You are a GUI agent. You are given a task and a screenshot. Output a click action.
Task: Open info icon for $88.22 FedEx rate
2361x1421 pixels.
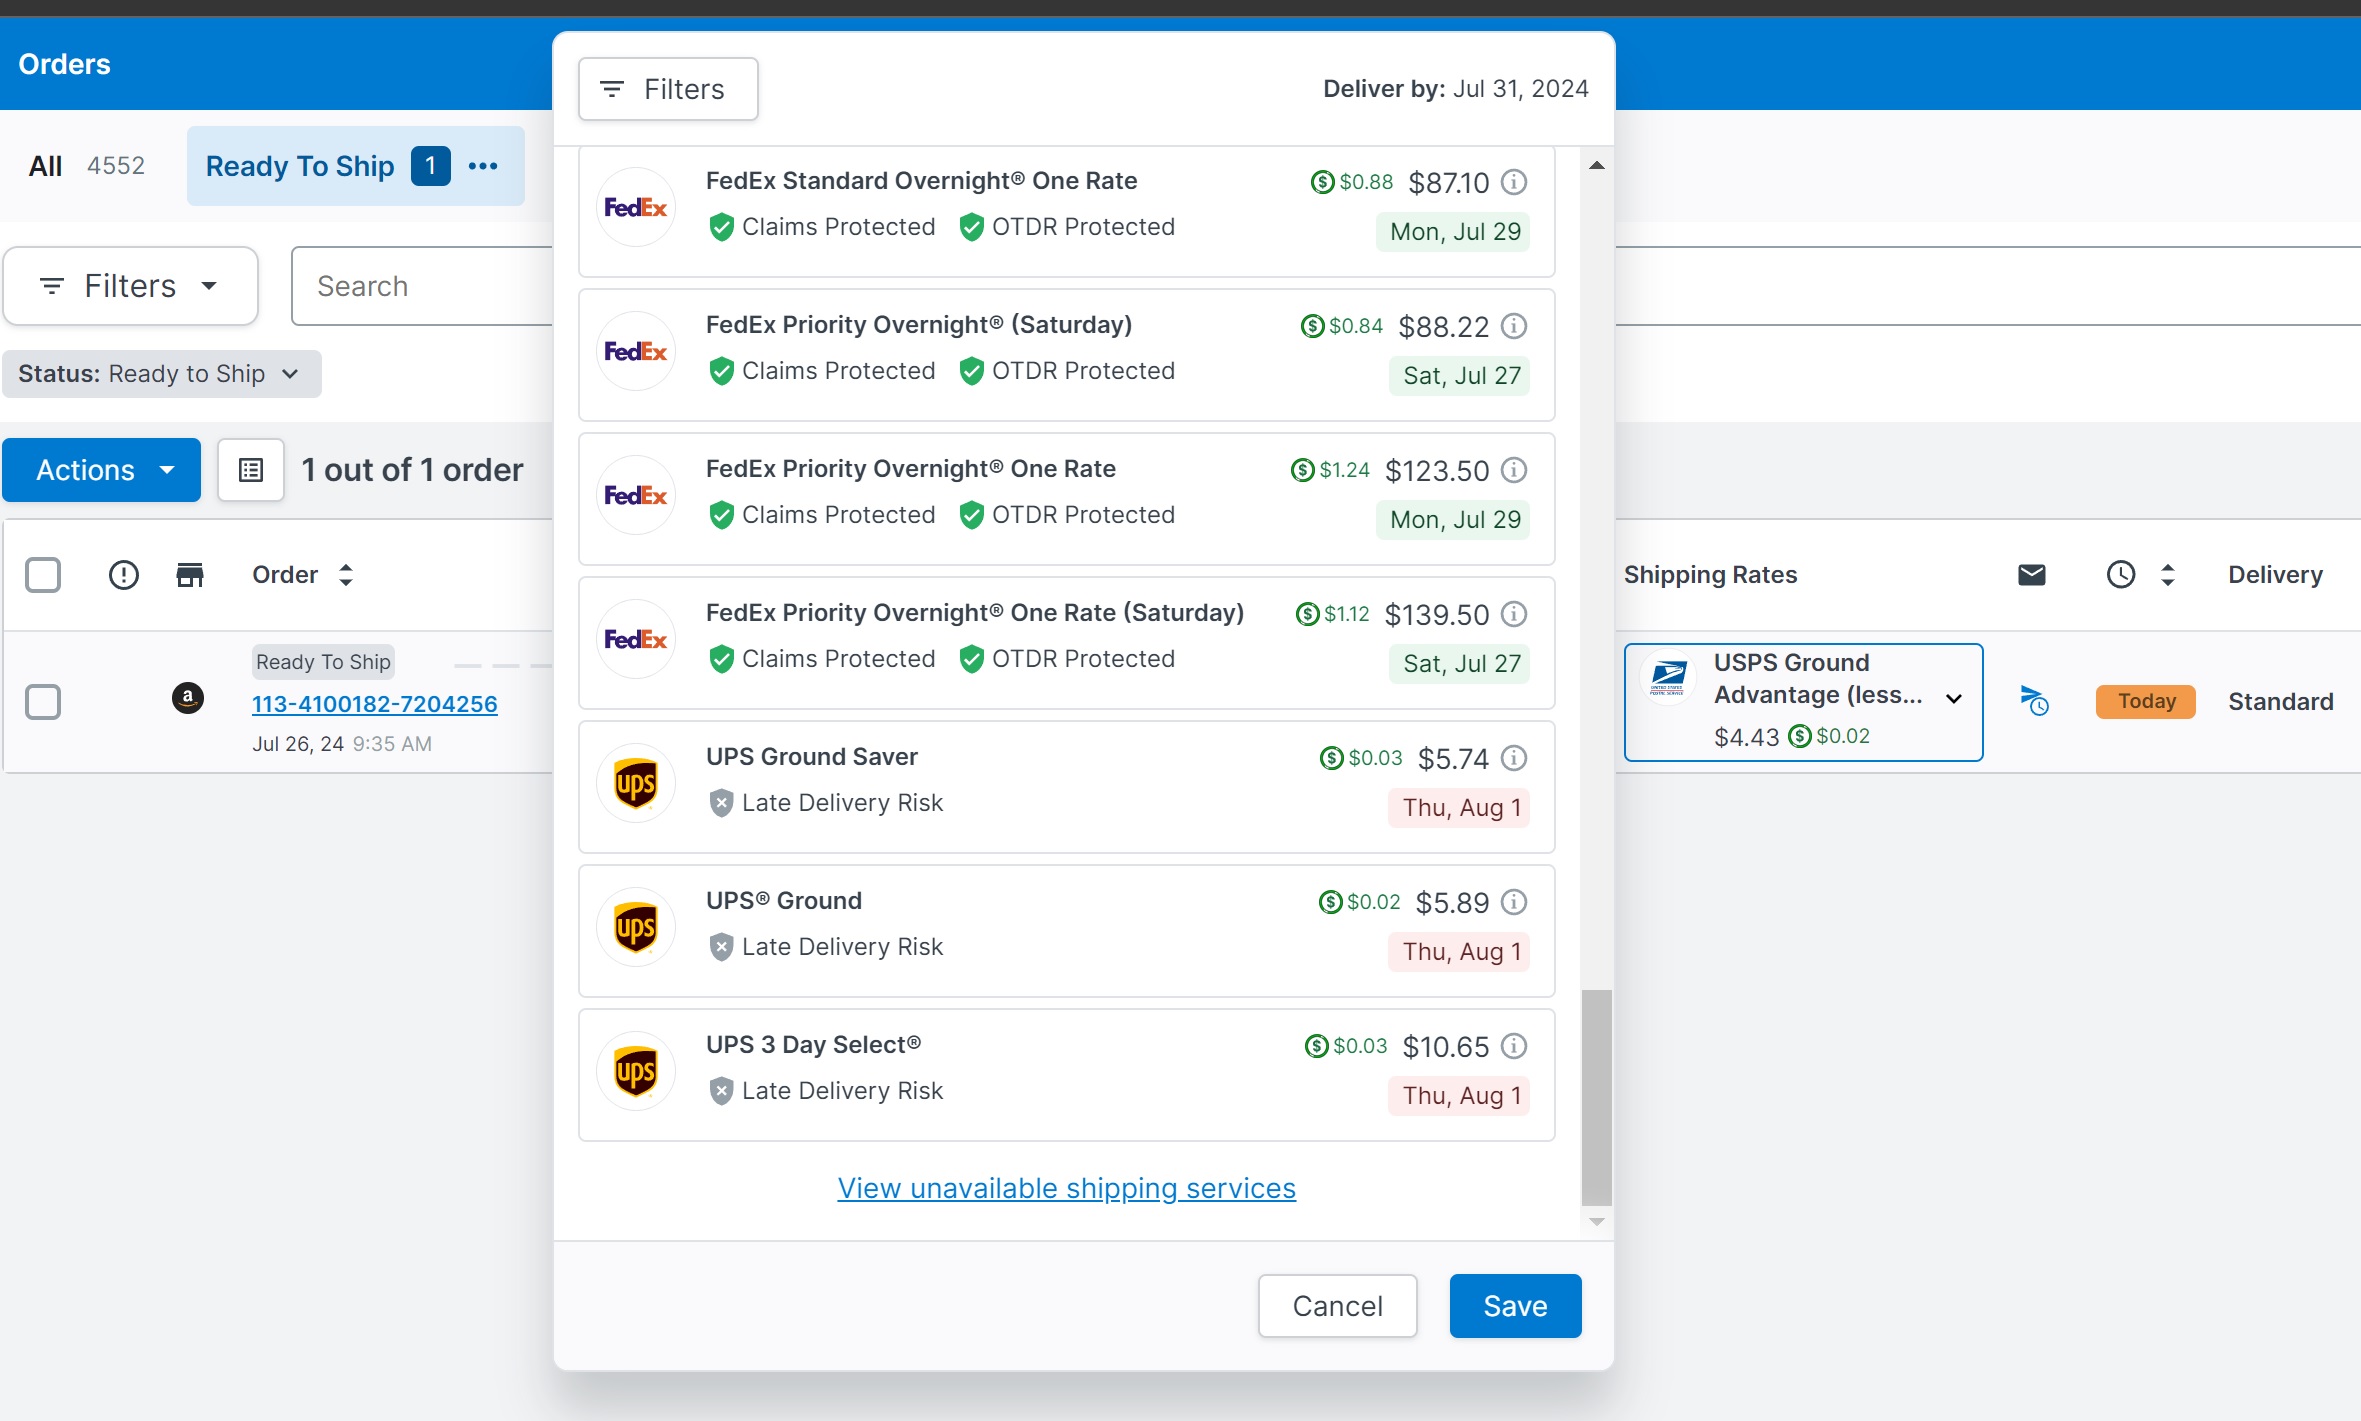coord(1514,326)
